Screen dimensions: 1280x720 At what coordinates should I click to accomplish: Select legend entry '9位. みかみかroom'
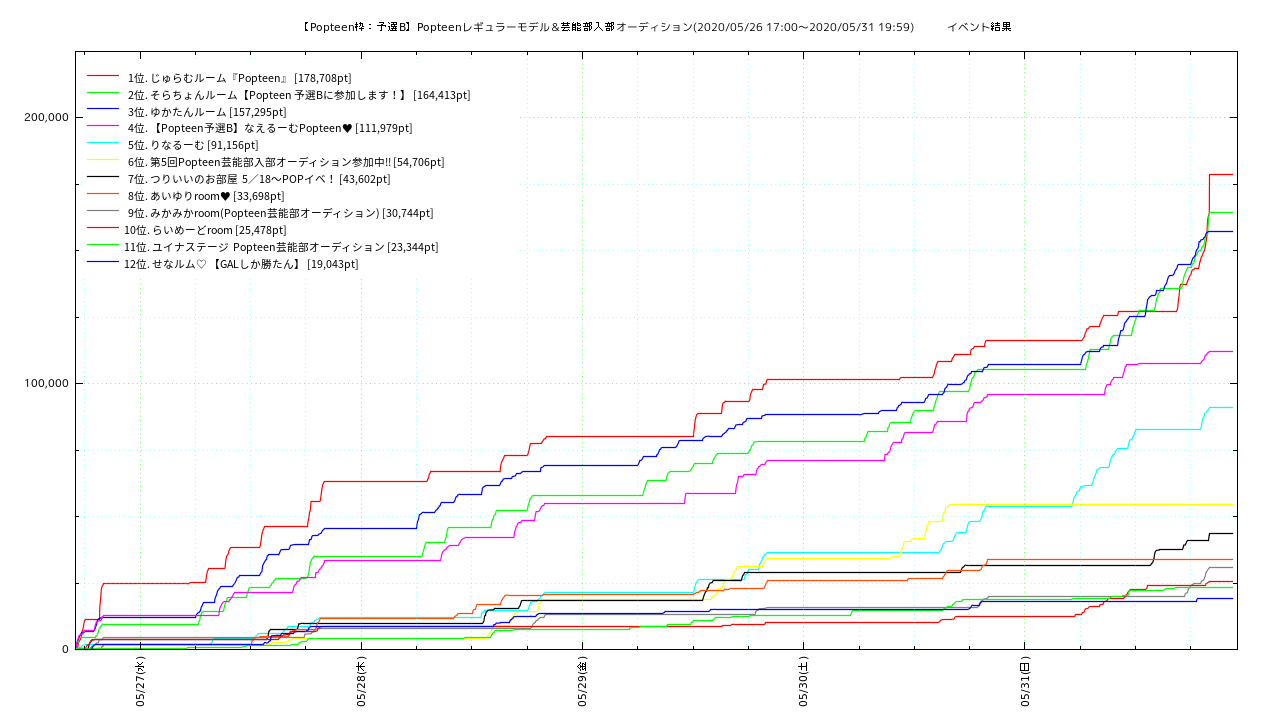[280, 213]
